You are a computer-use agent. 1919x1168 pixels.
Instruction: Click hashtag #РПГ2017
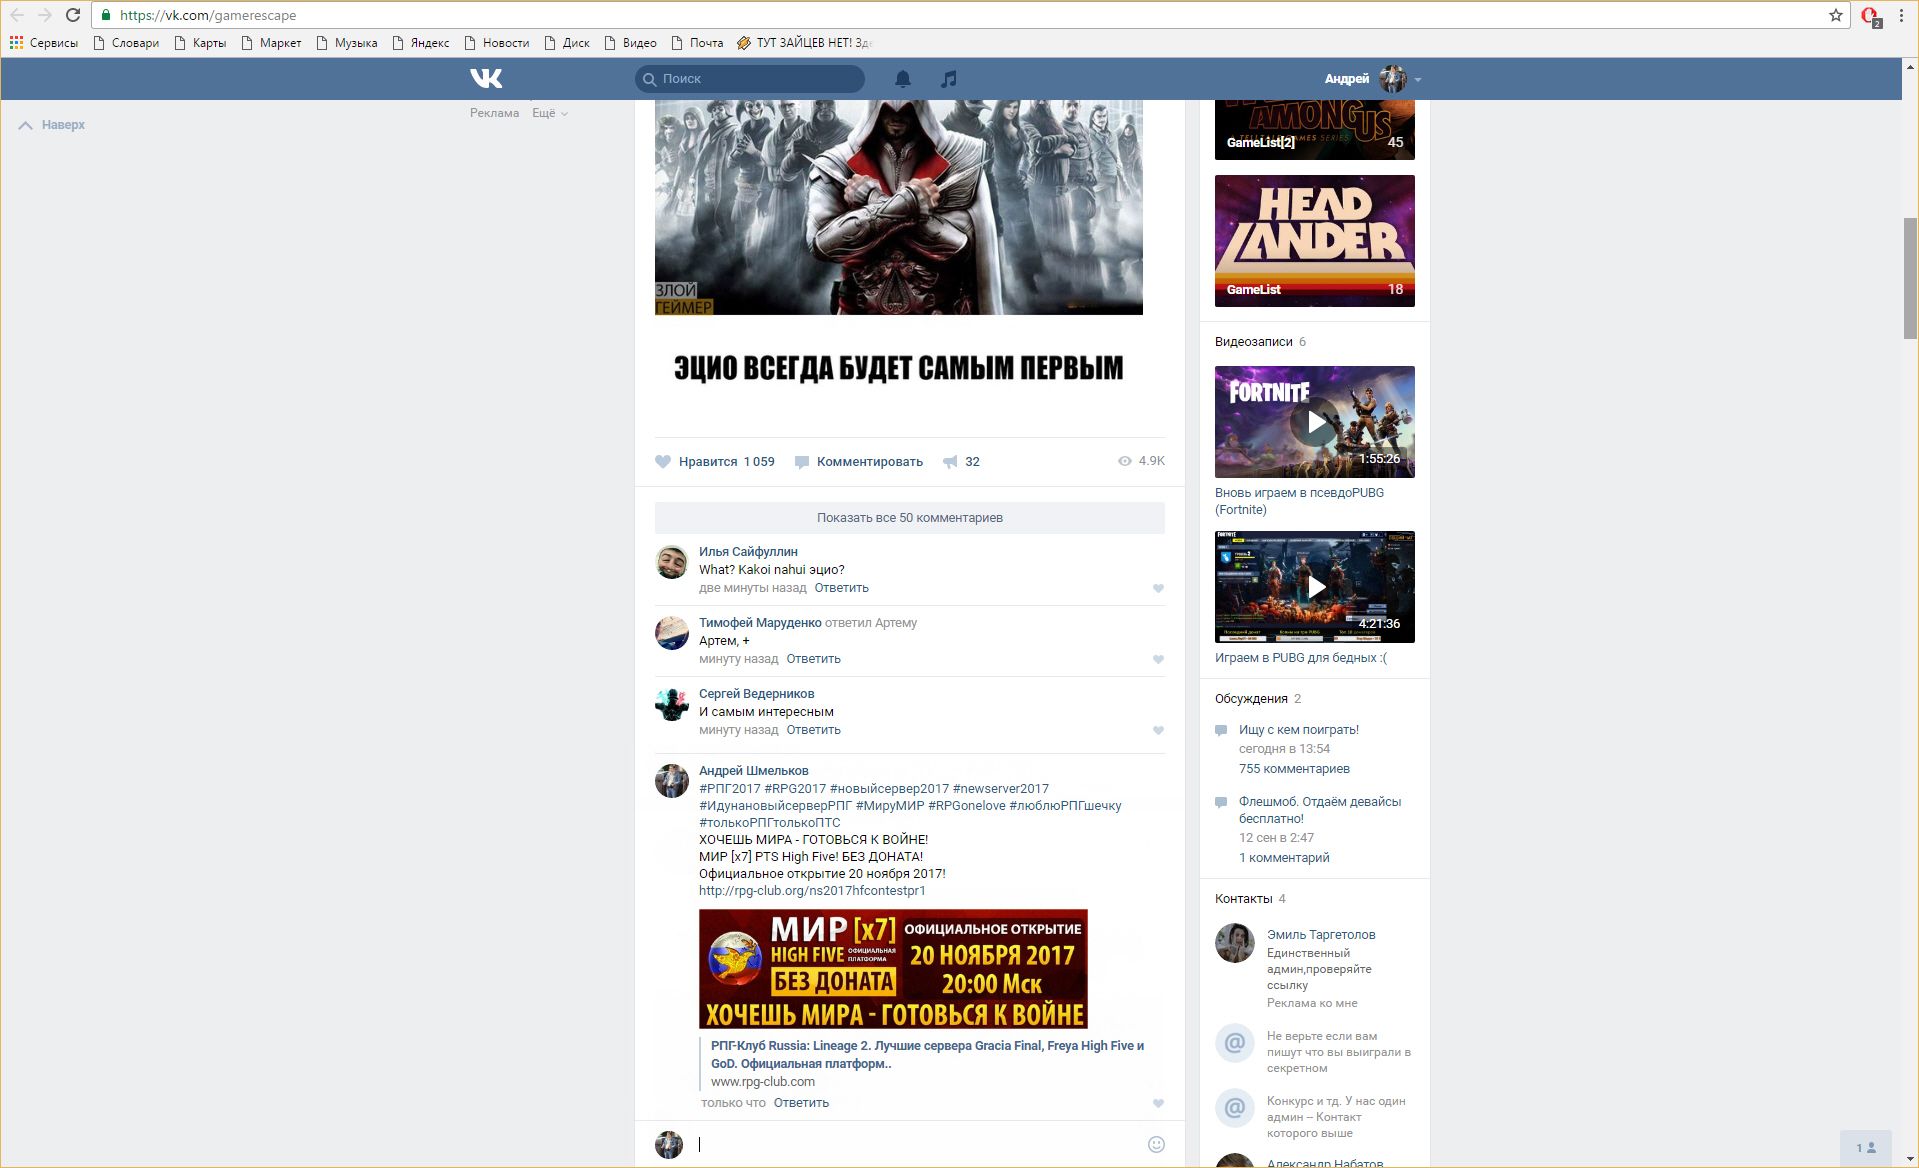coord(730,788)
